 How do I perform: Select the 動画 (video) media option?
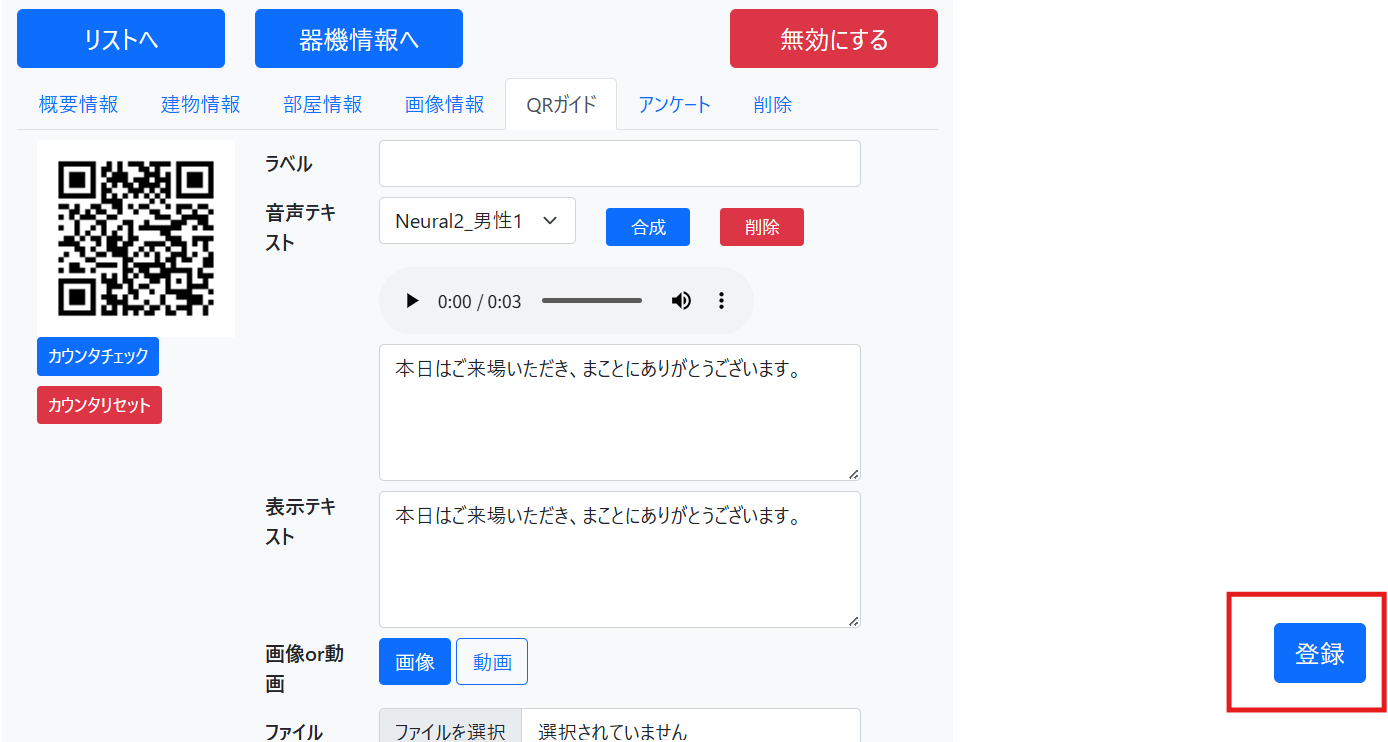click(x=491, y=661)
